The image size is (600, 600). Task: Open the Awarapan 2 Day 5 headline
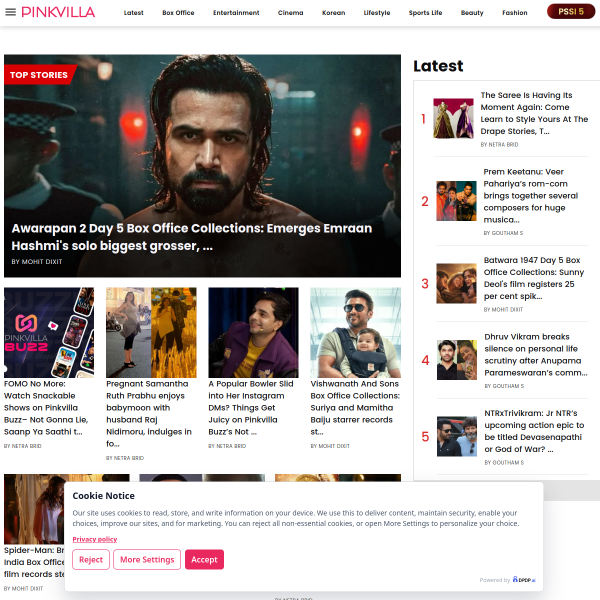click(x=192, y=237)
